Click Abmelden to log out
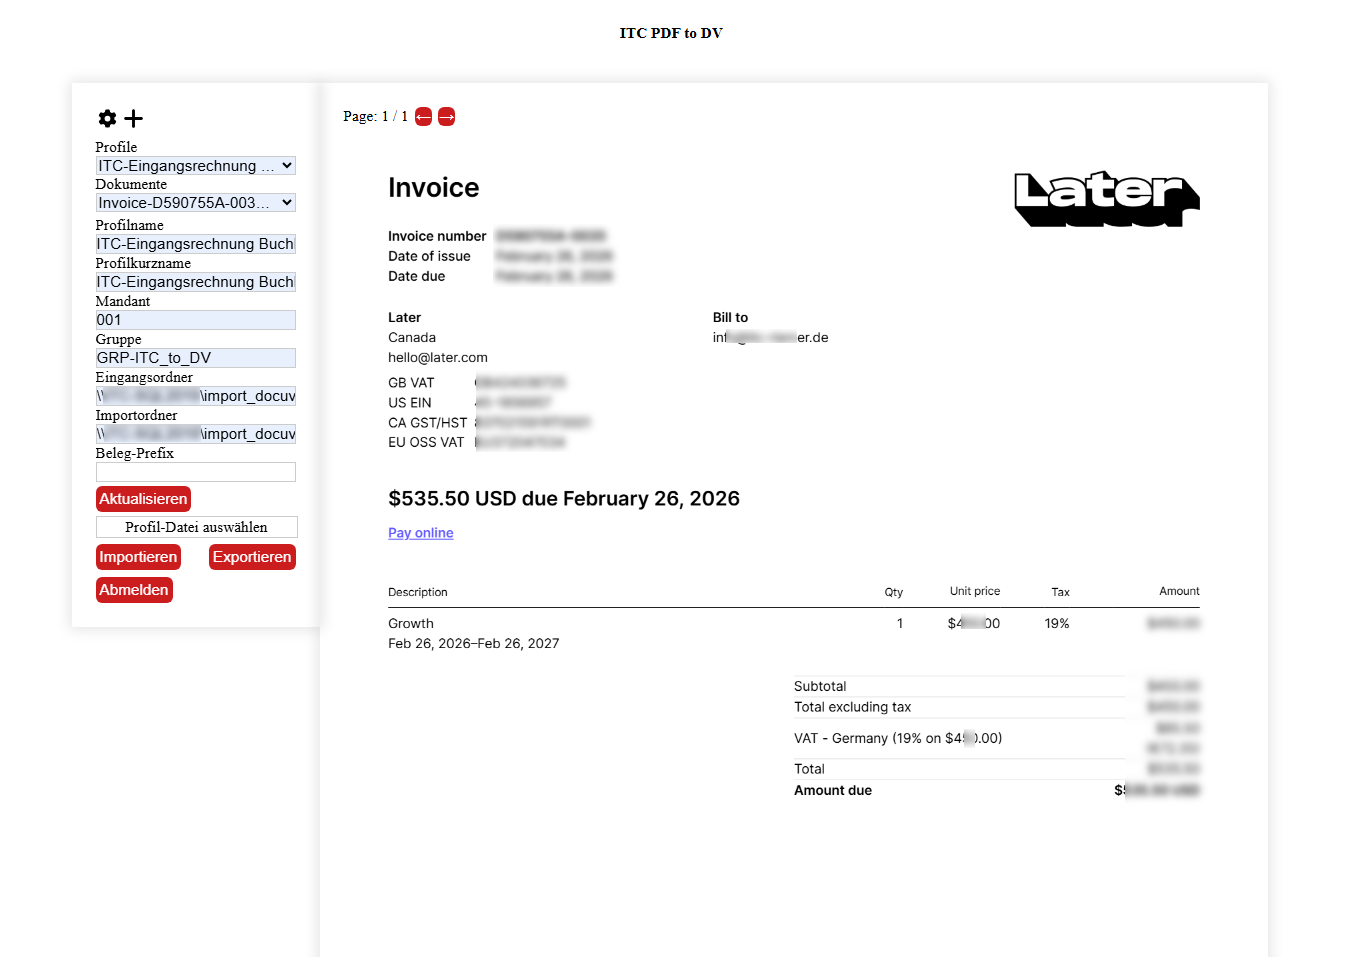This screenshot has height=957, width=1370. (134, 589)
